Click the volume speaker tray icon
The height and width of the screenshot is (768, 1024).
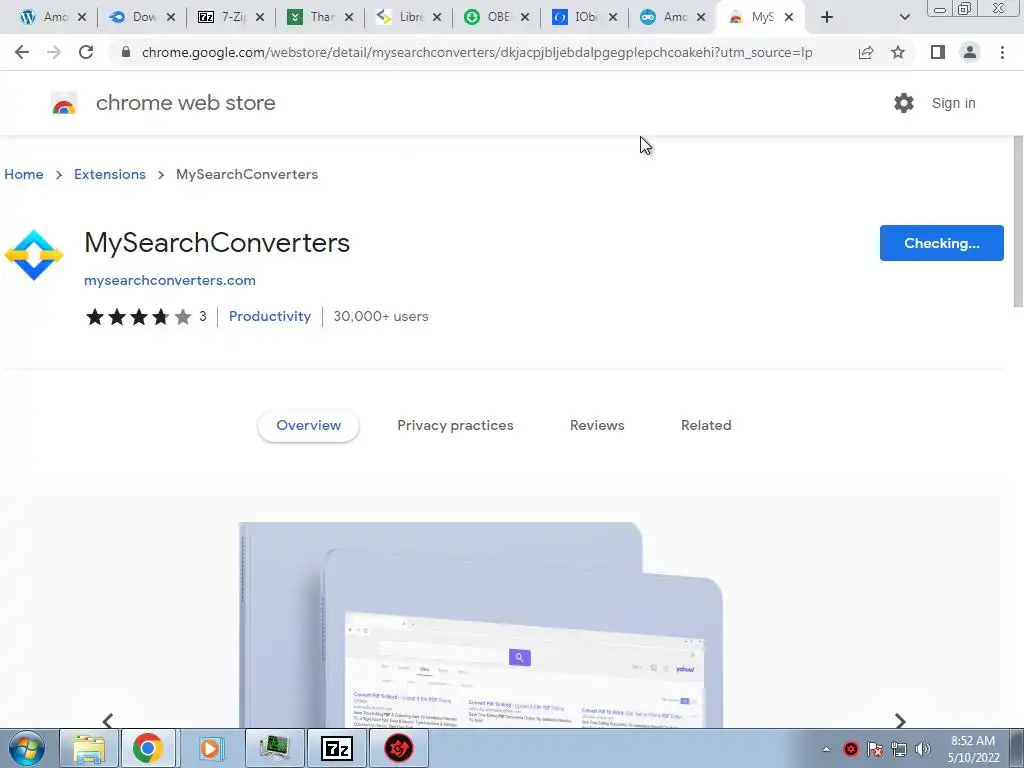pyautogui.click(x=923, y=749)
